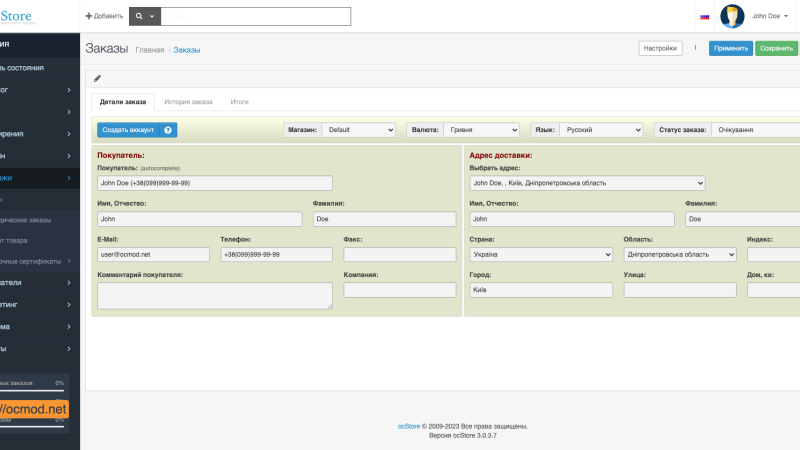The height and width of the screenshot is (450, 800).
Task: Click the green Сохранить button
Action: pos(777,48)
